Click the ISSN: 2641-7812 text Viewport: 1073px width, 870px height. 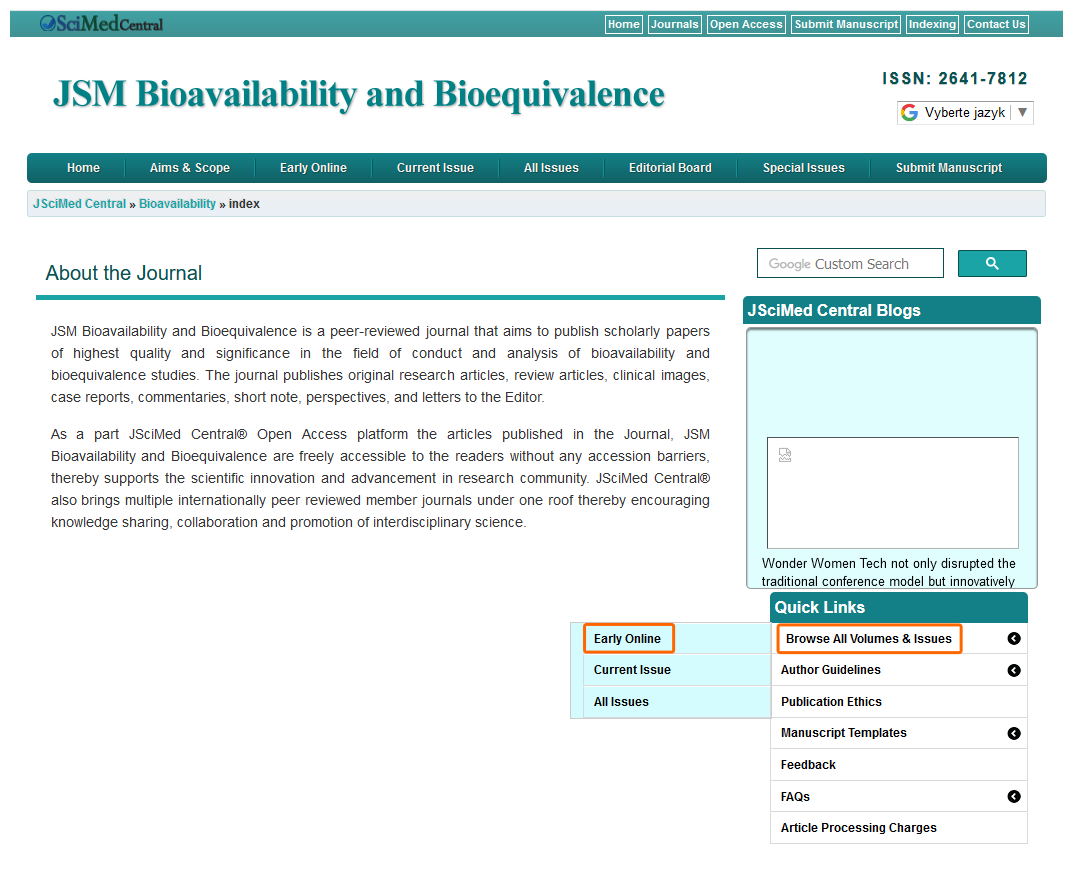[x=955, y=79]
